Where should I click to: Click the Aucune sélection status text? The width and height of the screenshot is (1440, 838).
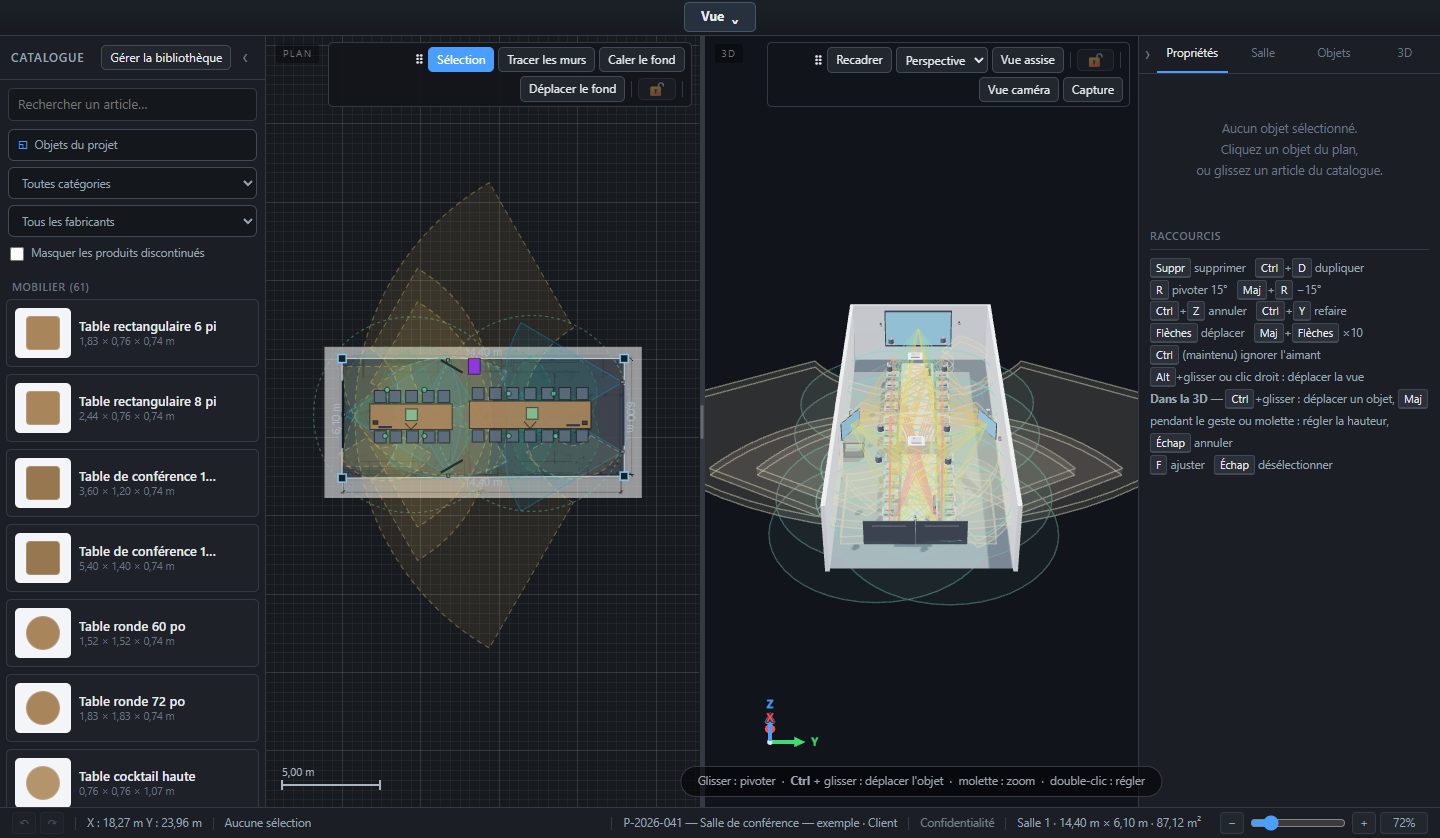pos(268,823)
